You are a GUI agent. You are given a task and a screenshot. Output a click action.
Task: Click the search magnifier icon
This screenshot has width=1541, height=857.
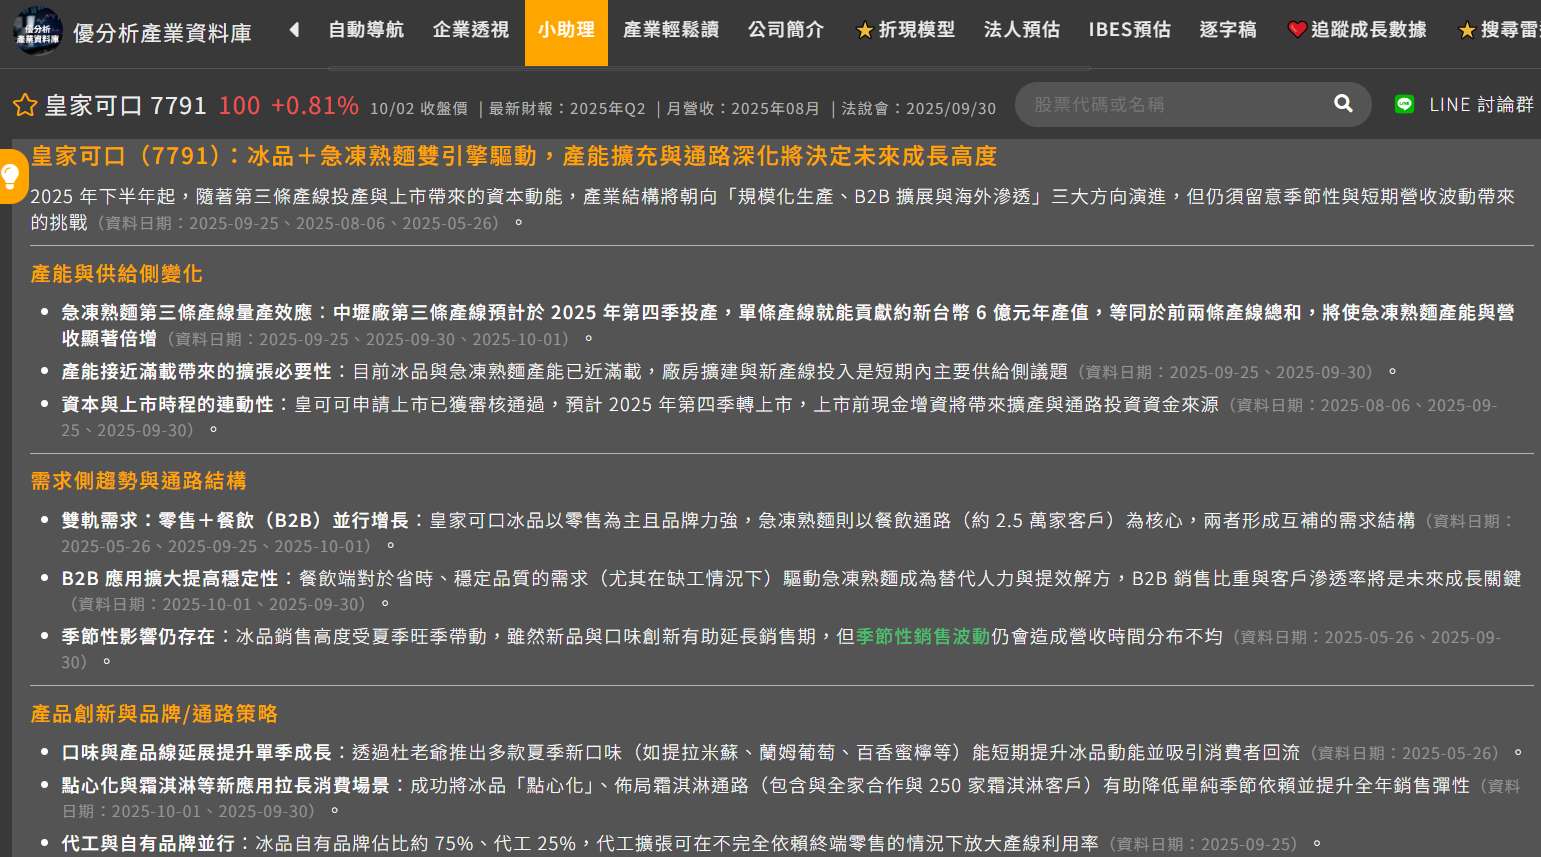(1343, 104)
